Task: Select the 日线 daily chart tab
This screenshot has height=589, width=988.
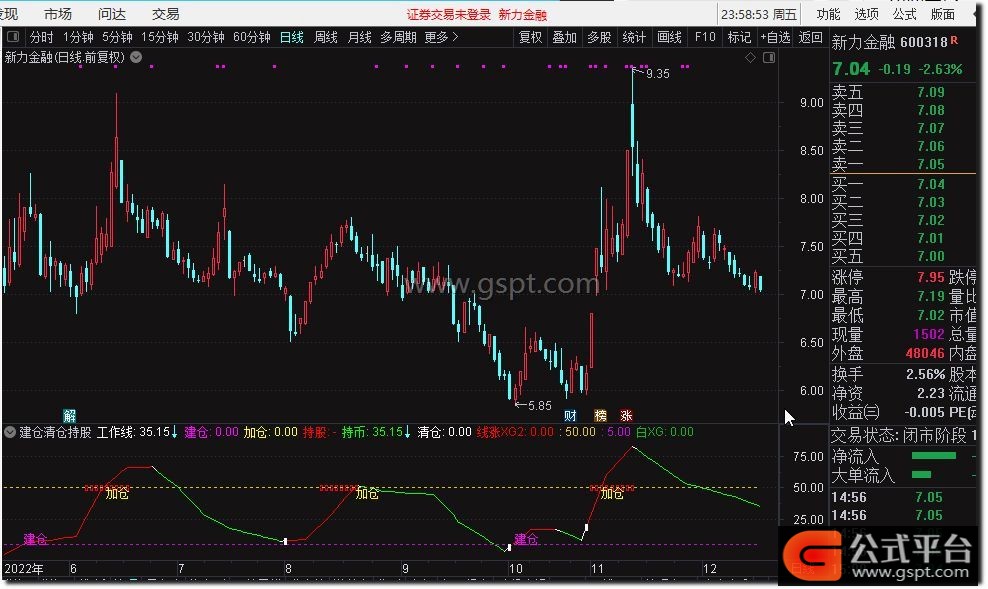Action: tap(292, 37)
